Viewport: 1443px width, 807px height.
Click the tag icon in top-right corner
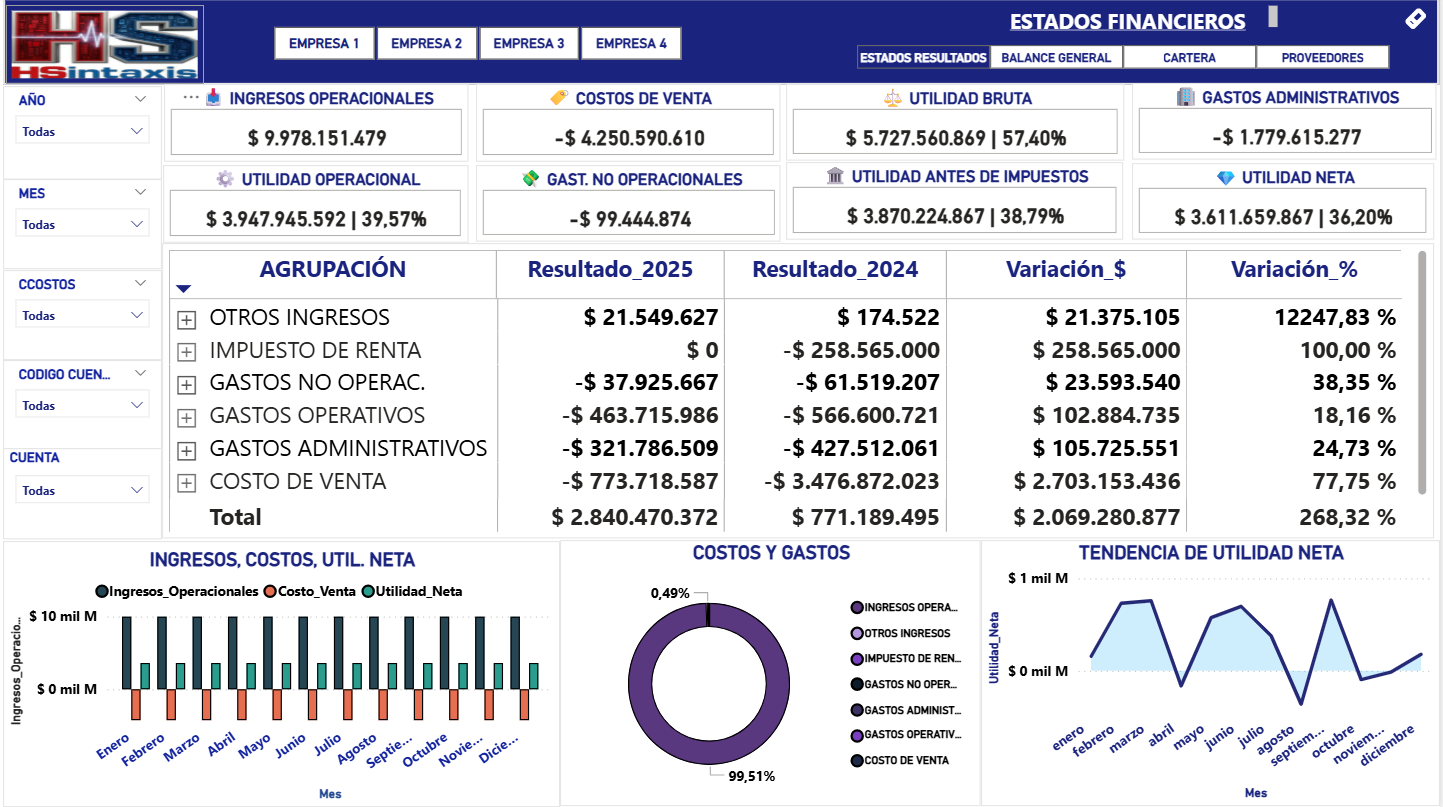coord(1415,19)
